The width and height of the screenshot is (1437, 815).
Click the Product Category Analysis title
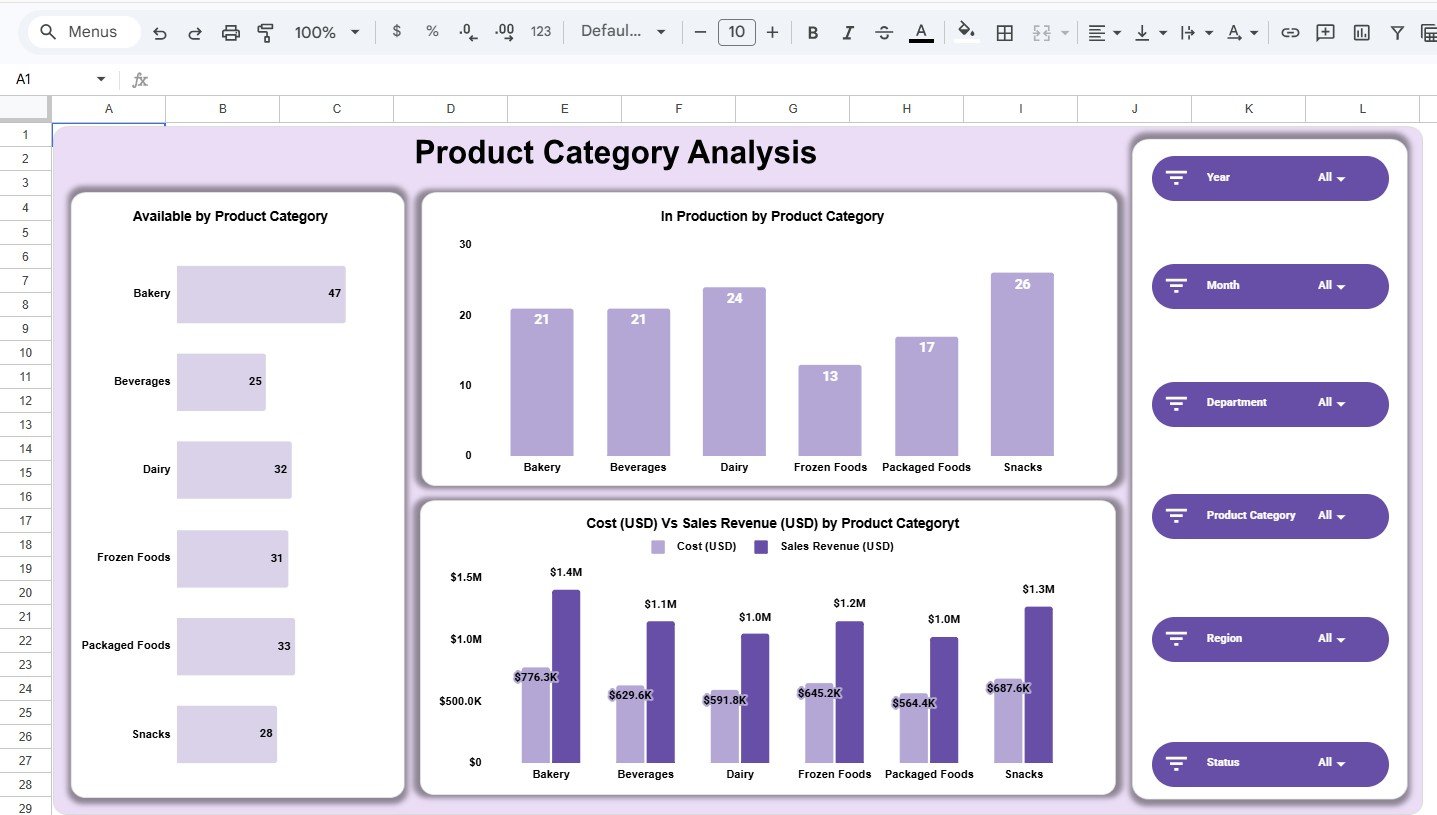pos(615,153)
